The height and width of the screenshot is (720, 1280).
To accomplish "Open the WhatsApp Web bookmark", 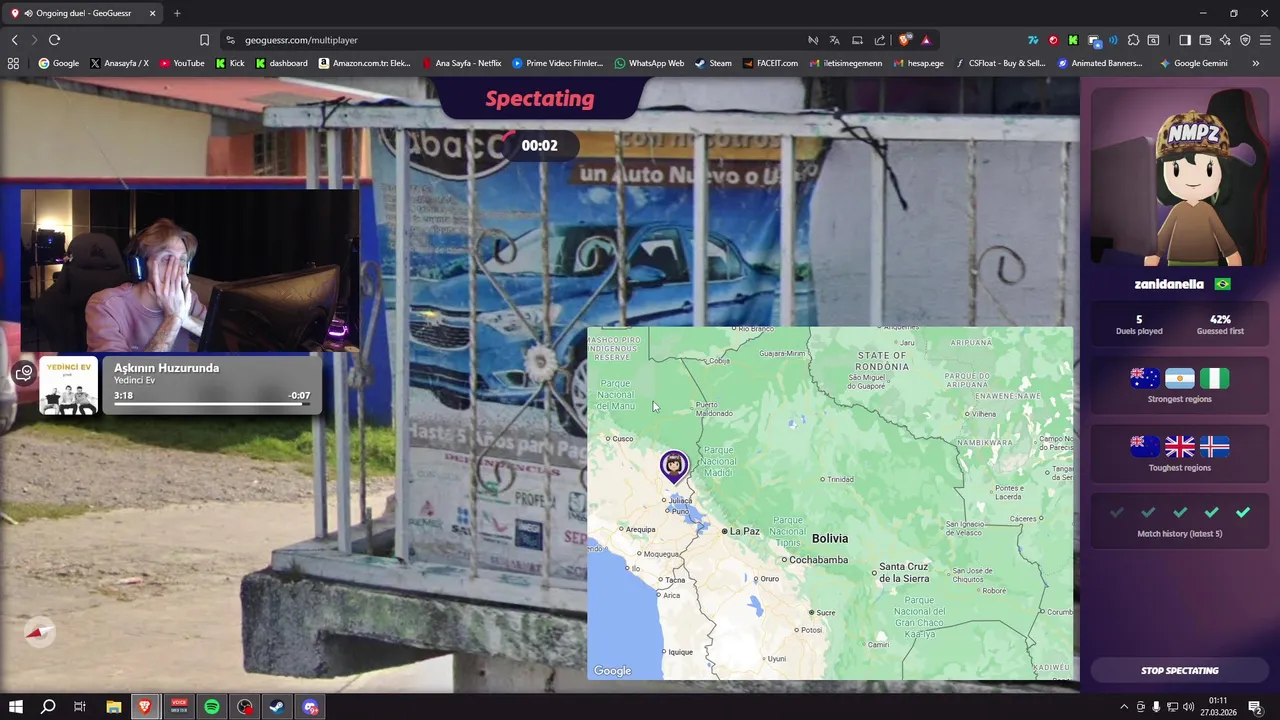I will [649, 63].
